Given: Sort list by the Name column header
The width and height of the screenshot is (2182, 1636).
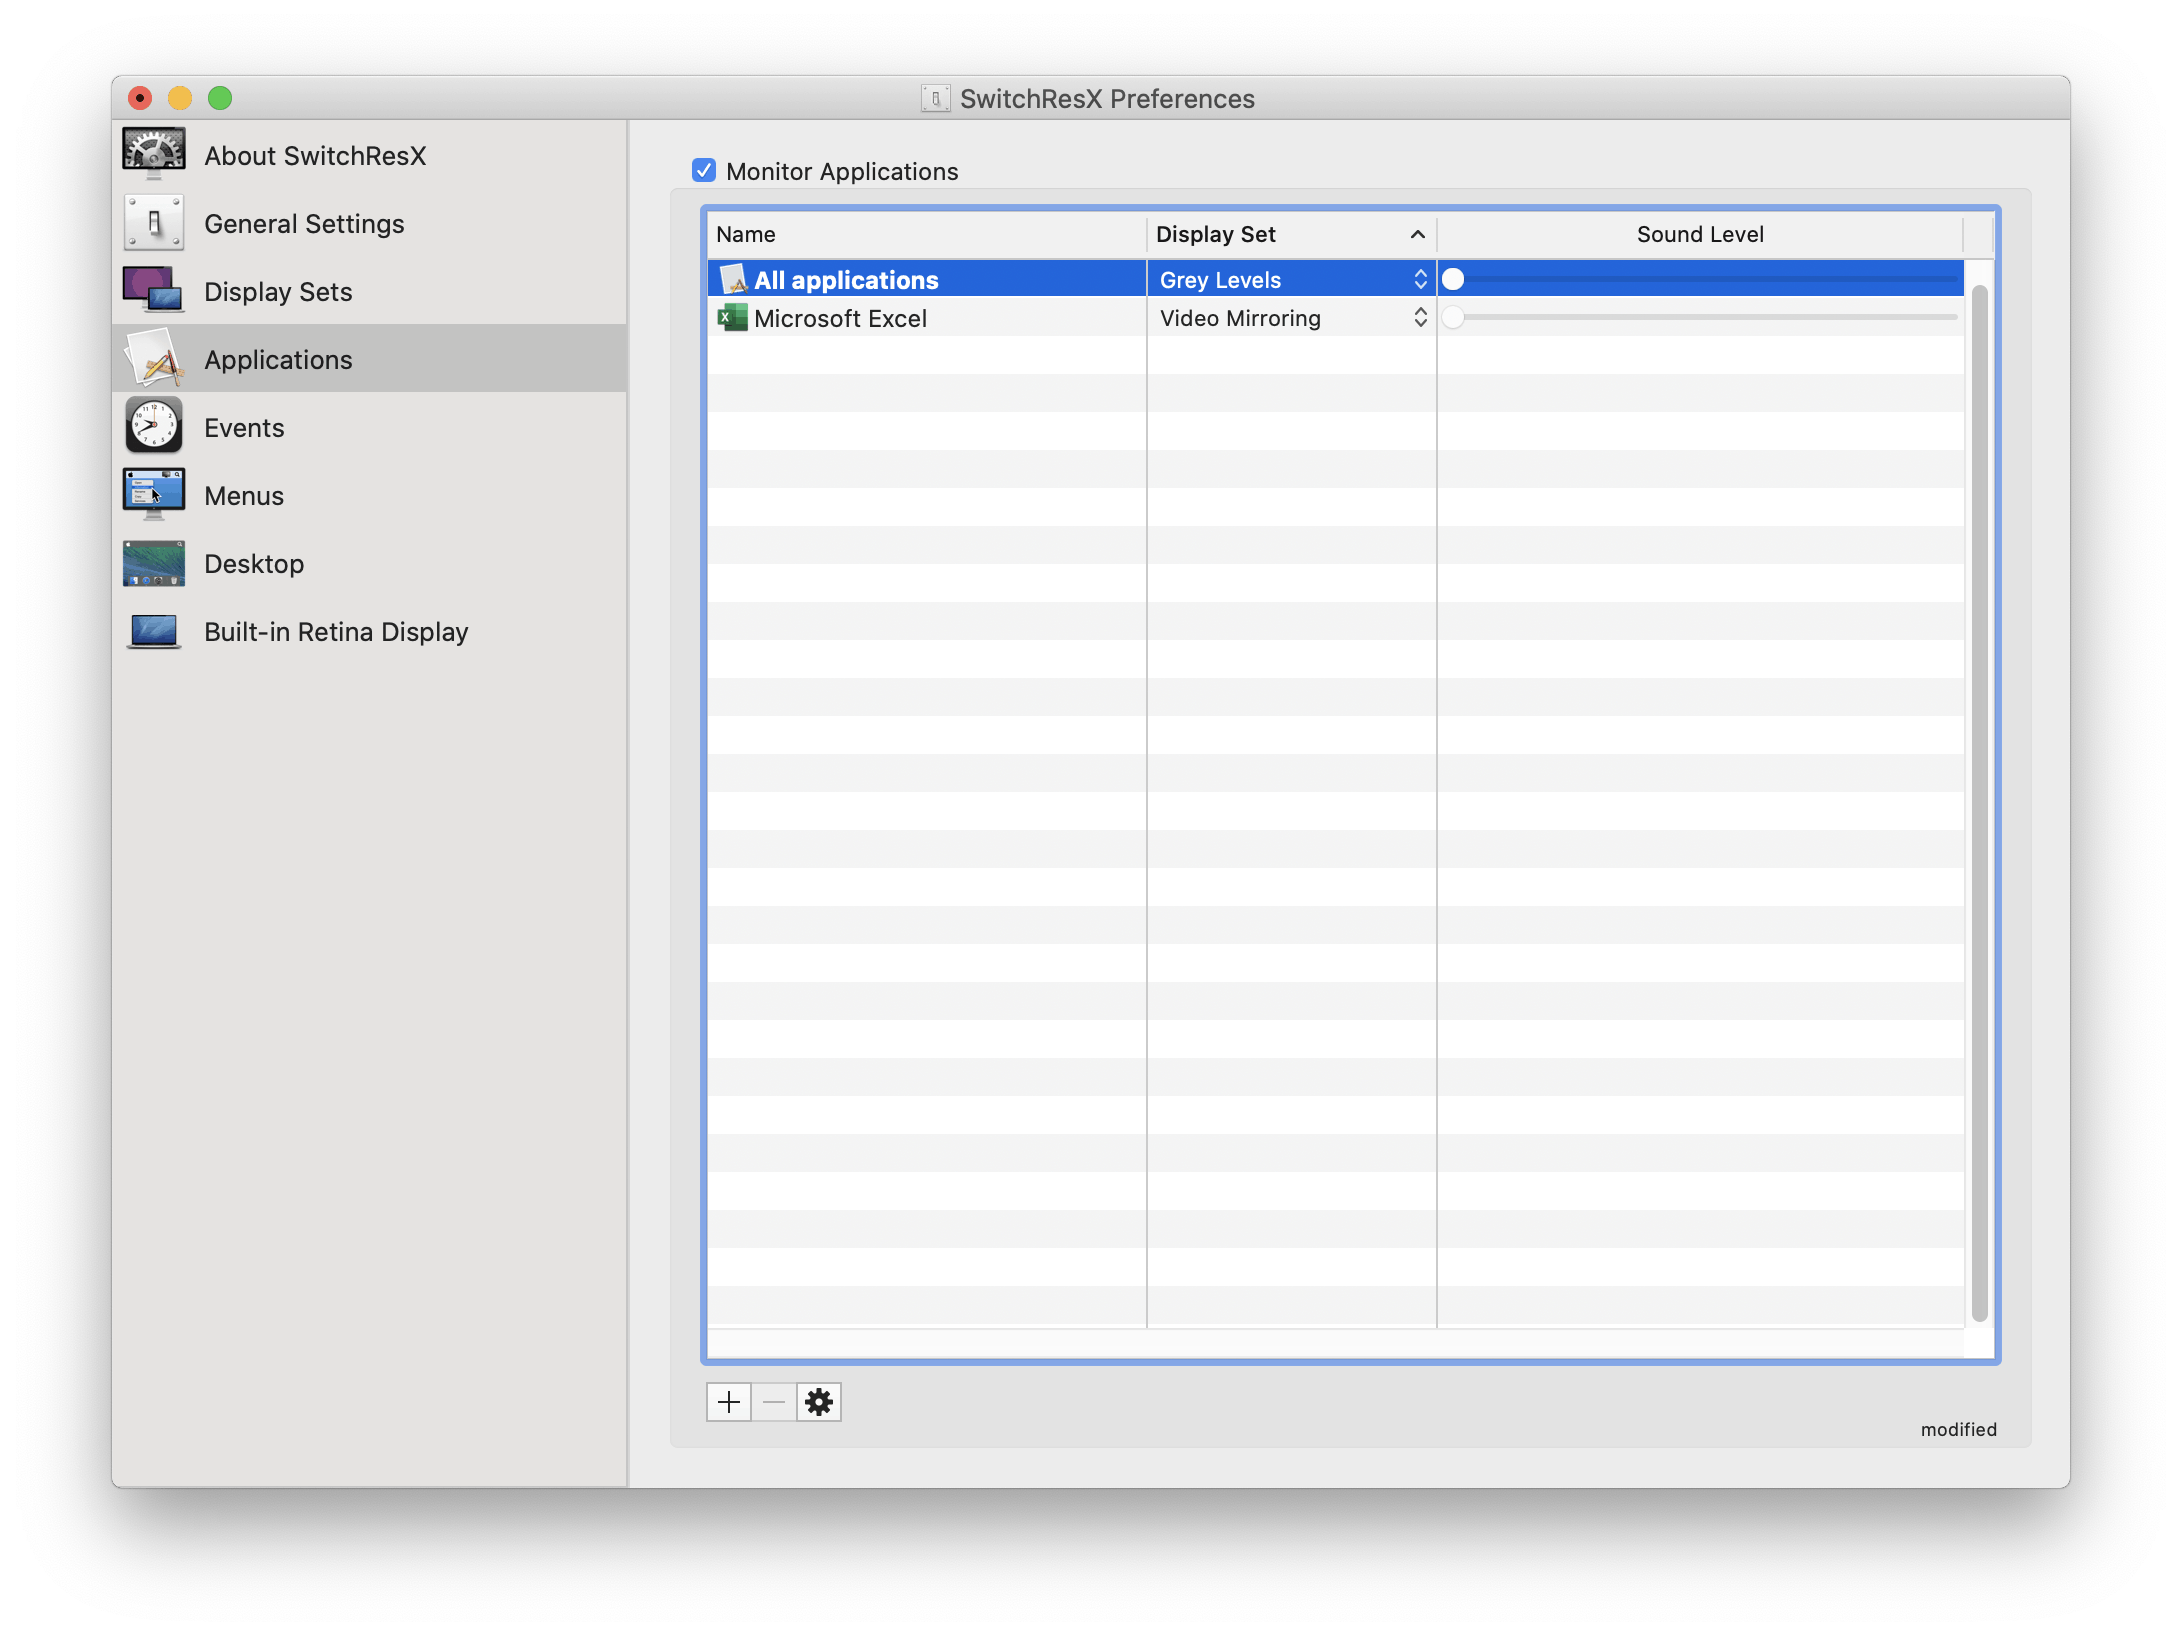Looking at the screenshot, I should click(x=925, y=234).
